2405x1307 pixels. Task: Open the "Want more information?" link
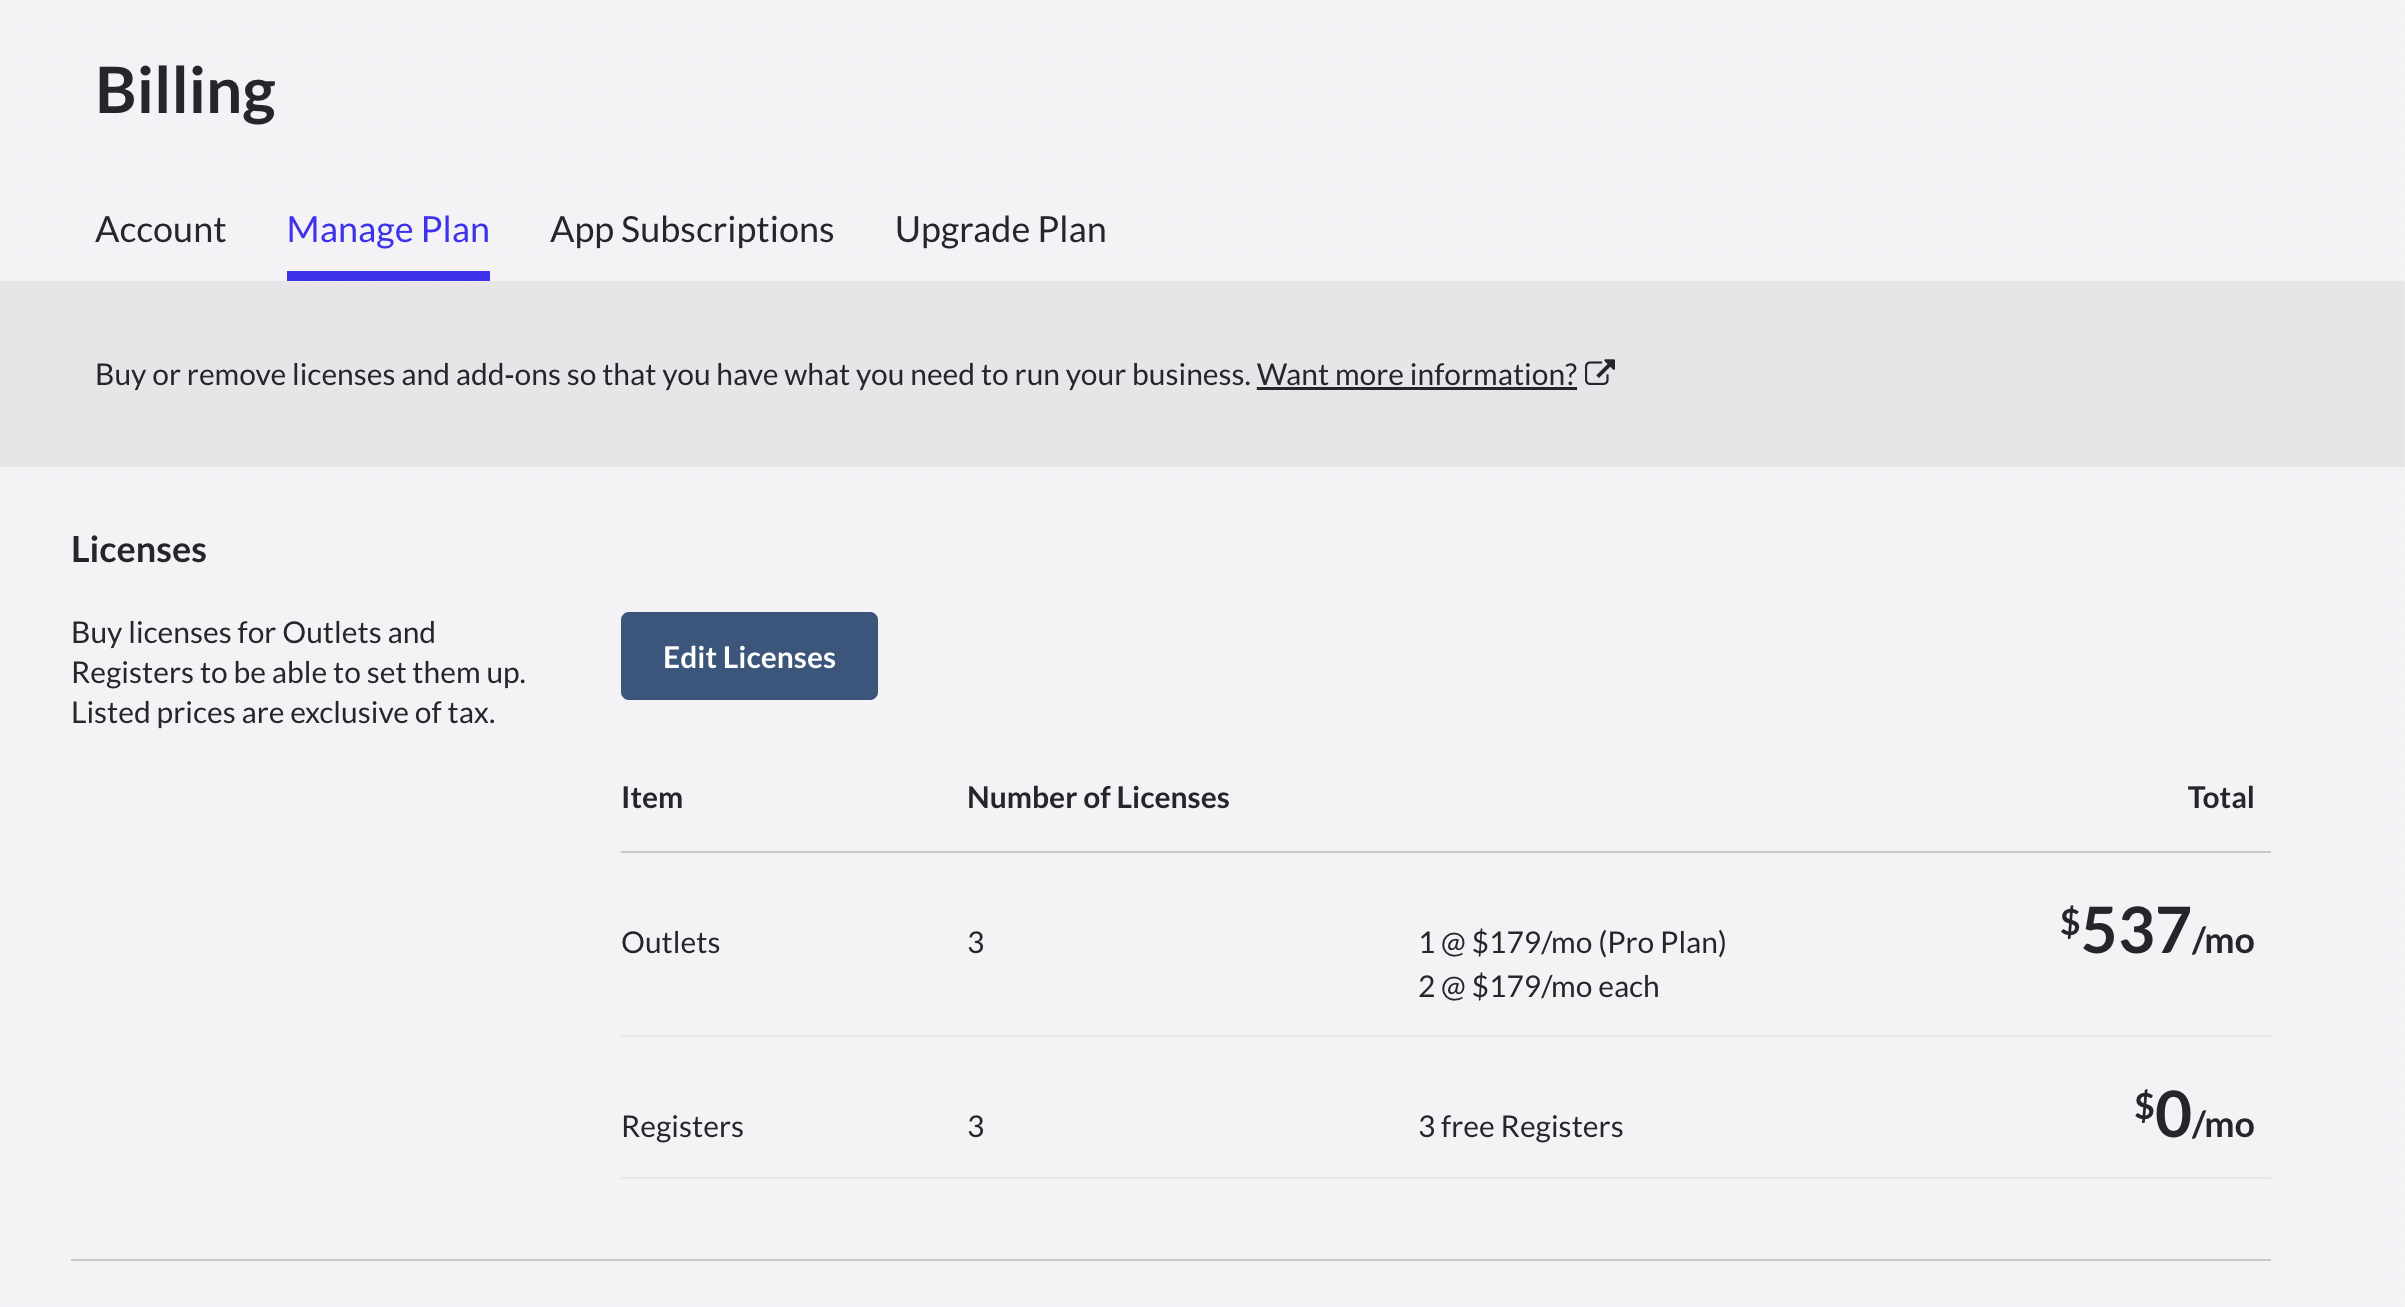(x=1416, y=375)
